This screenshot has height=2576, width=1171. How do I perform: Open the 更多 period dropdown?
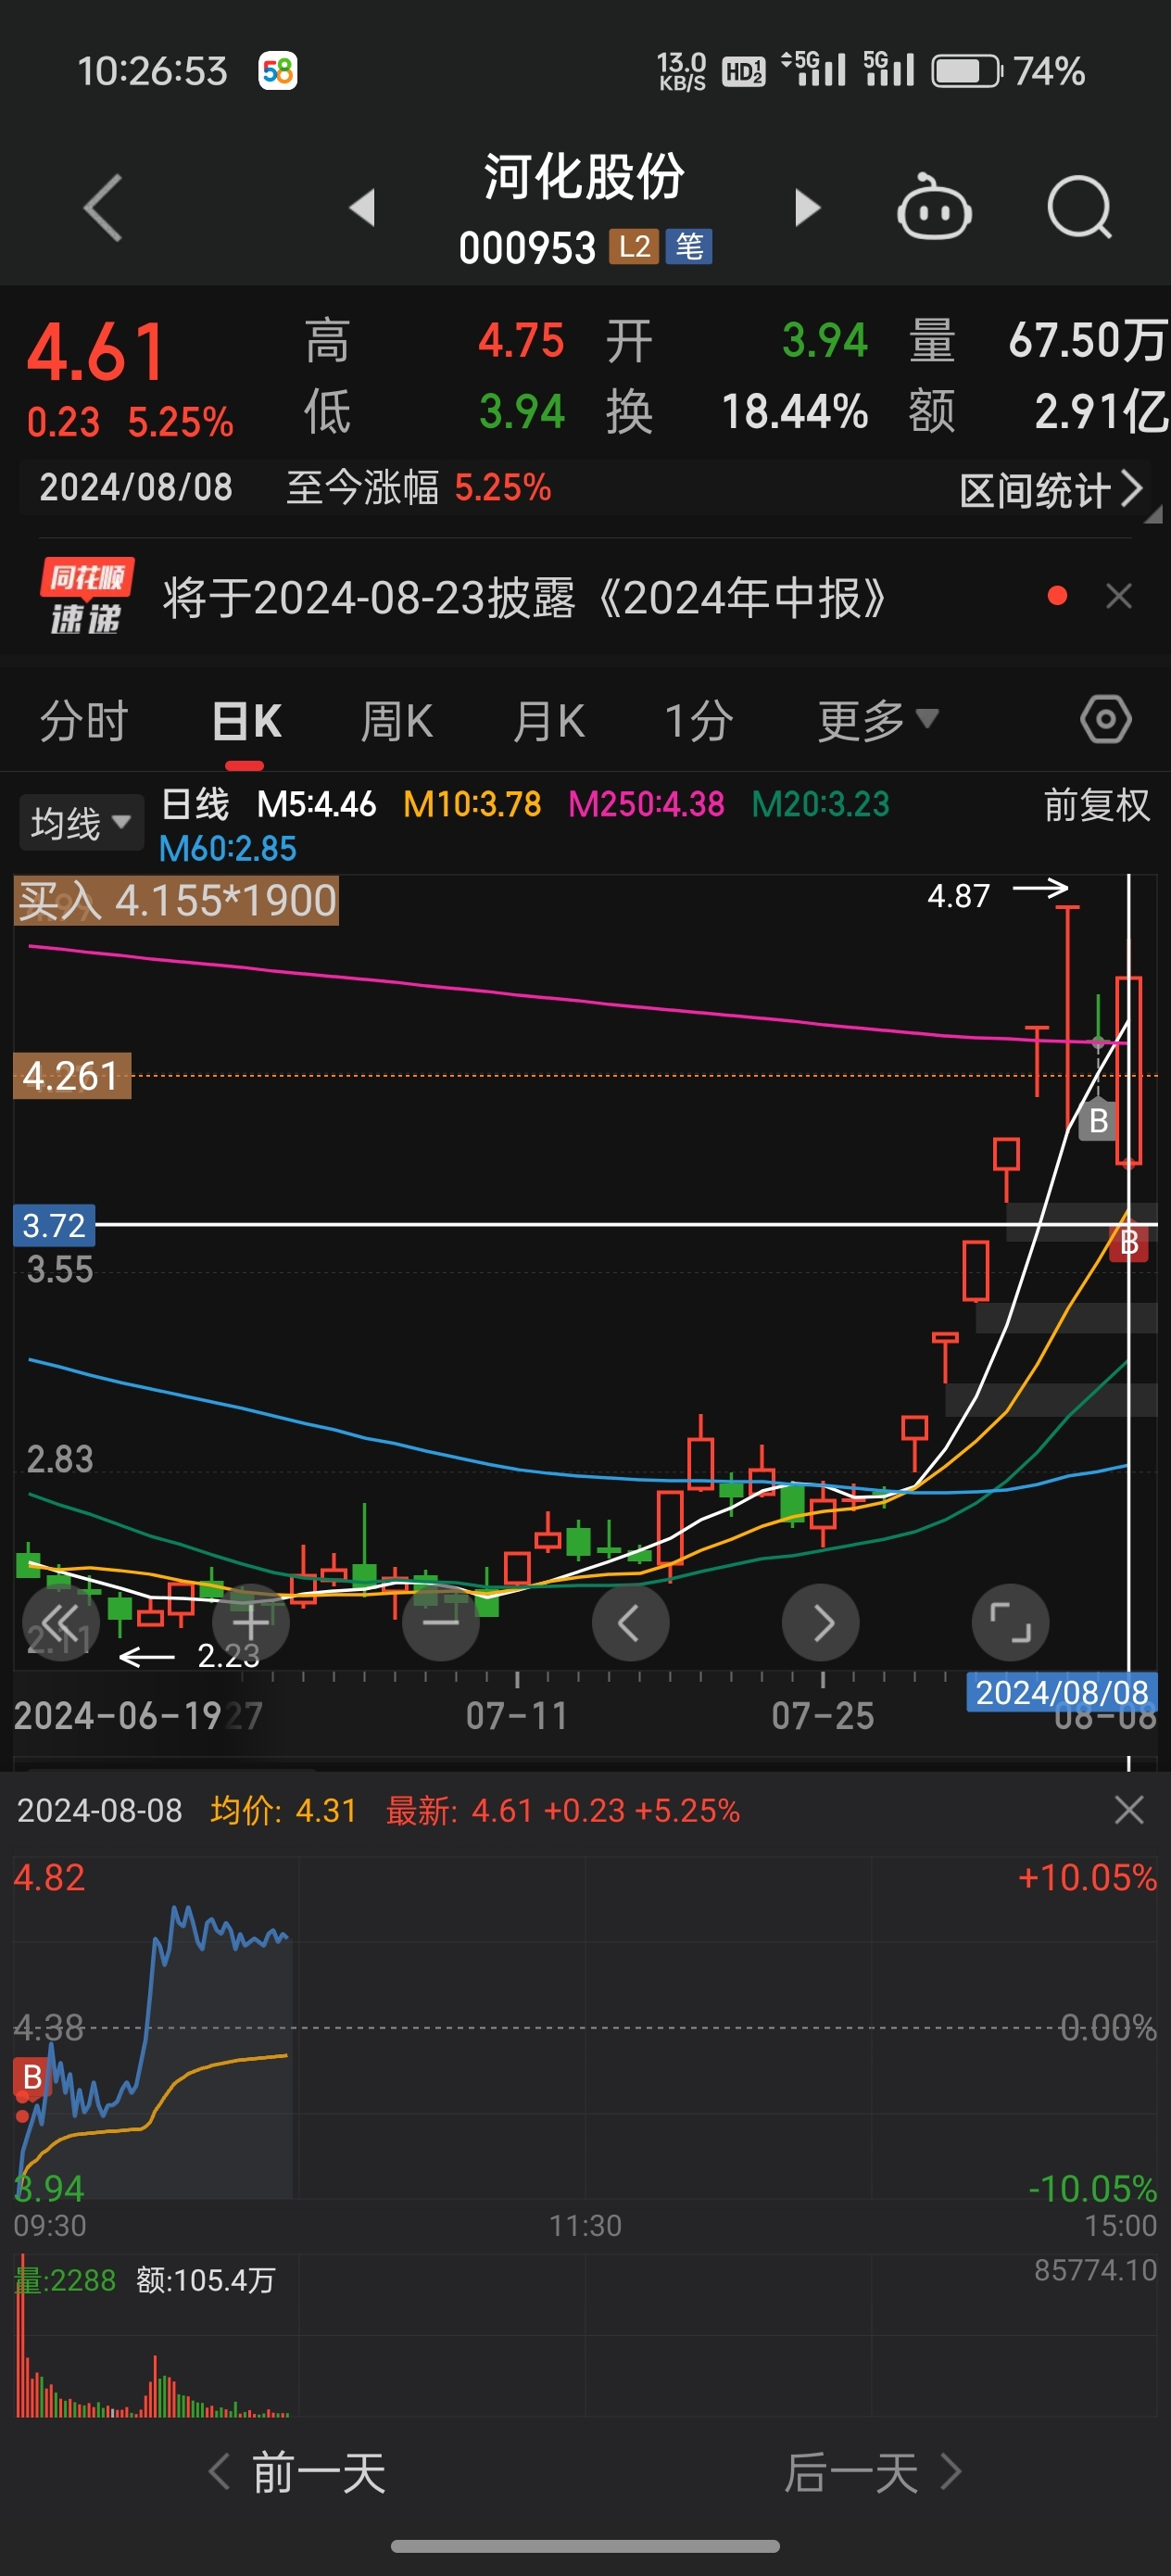[x=877, y=720]
